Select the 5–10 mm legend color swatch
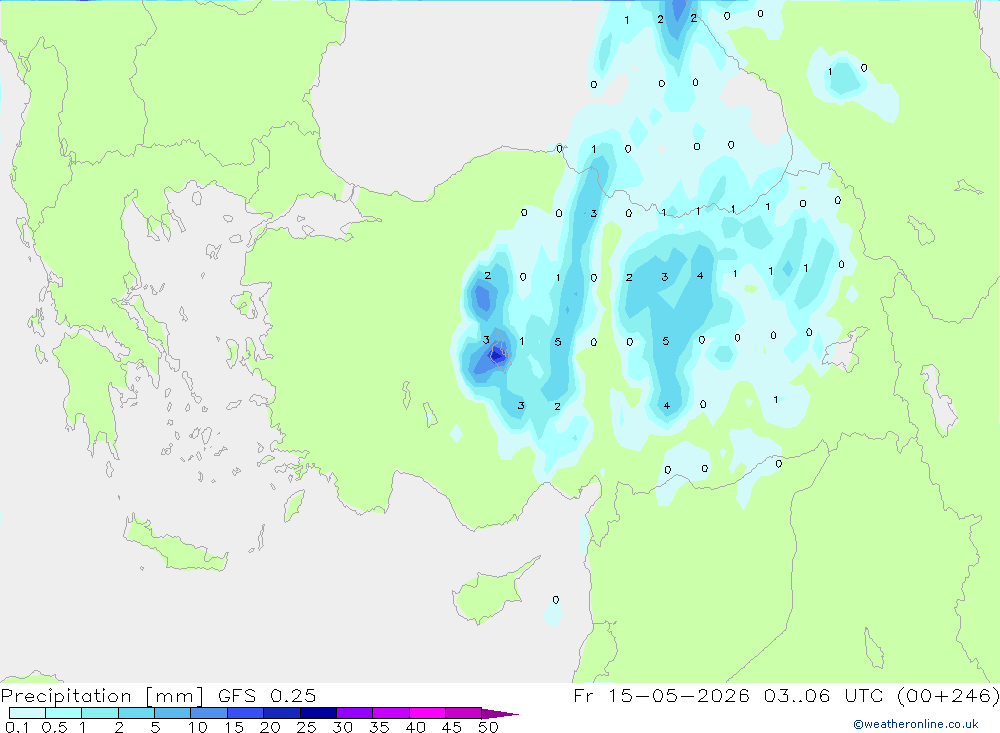The width and height of the screenshot is (1000, 733). tap(172, 713)
